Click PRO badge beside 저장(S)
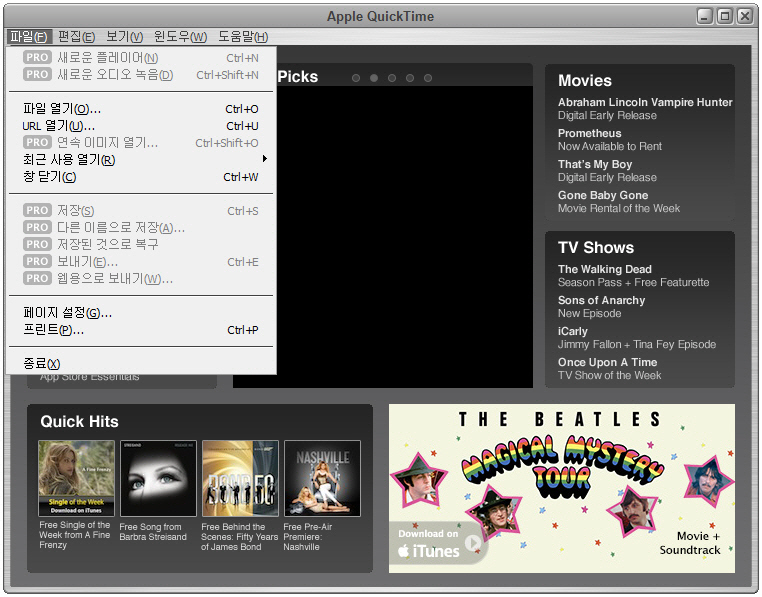Viewport: 762px width, 597px height. [37, 211]
